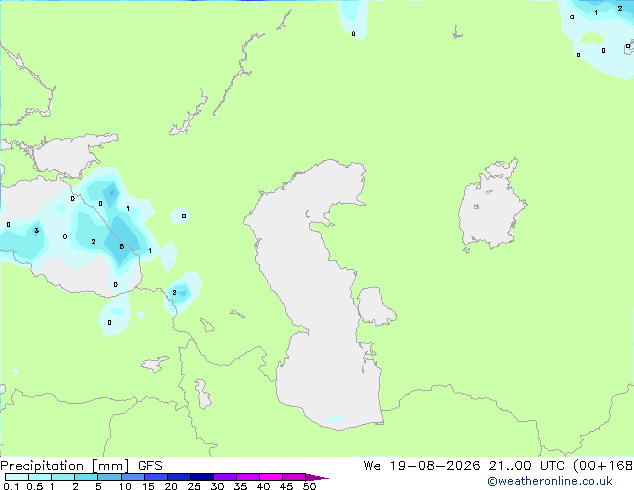This screenshot has width=634, height=490.
Task: Click the '10' legend scale label
Action: 125,486
